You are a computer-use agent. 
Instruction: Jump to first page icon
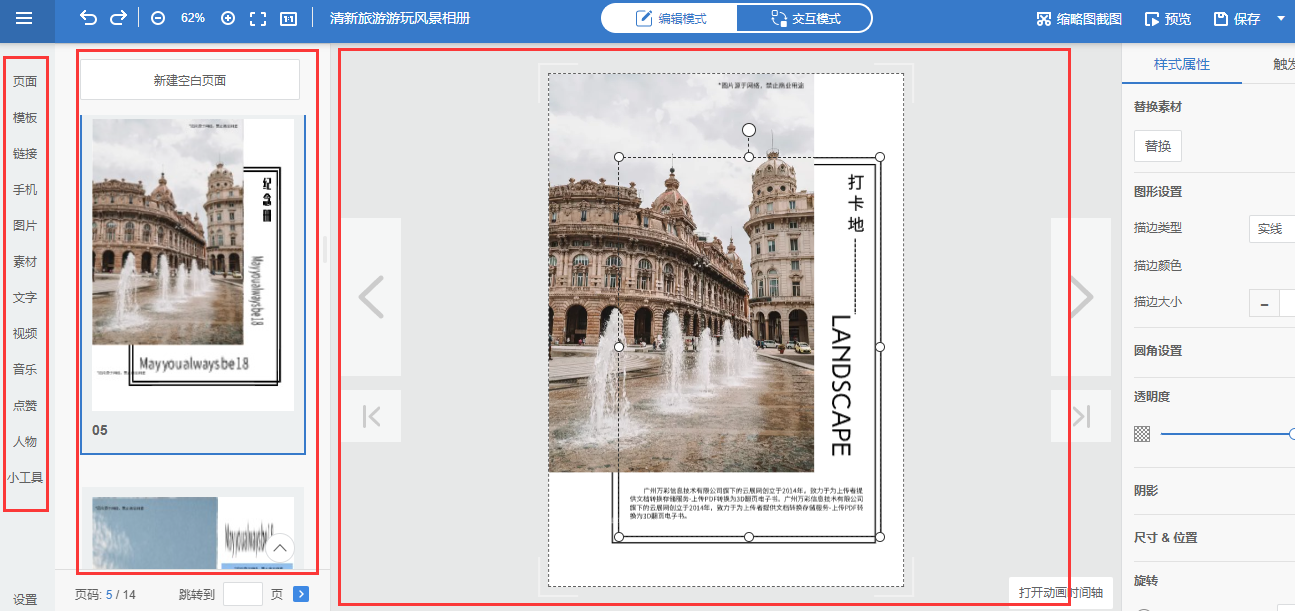pos(371,416)
